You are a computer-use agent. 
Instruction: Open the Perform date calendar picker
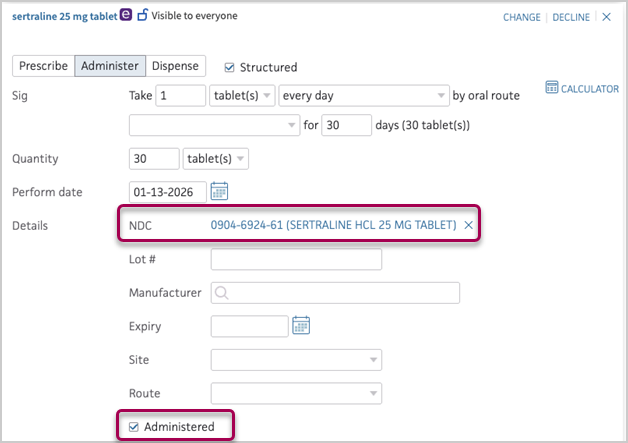tap(219, 191)
